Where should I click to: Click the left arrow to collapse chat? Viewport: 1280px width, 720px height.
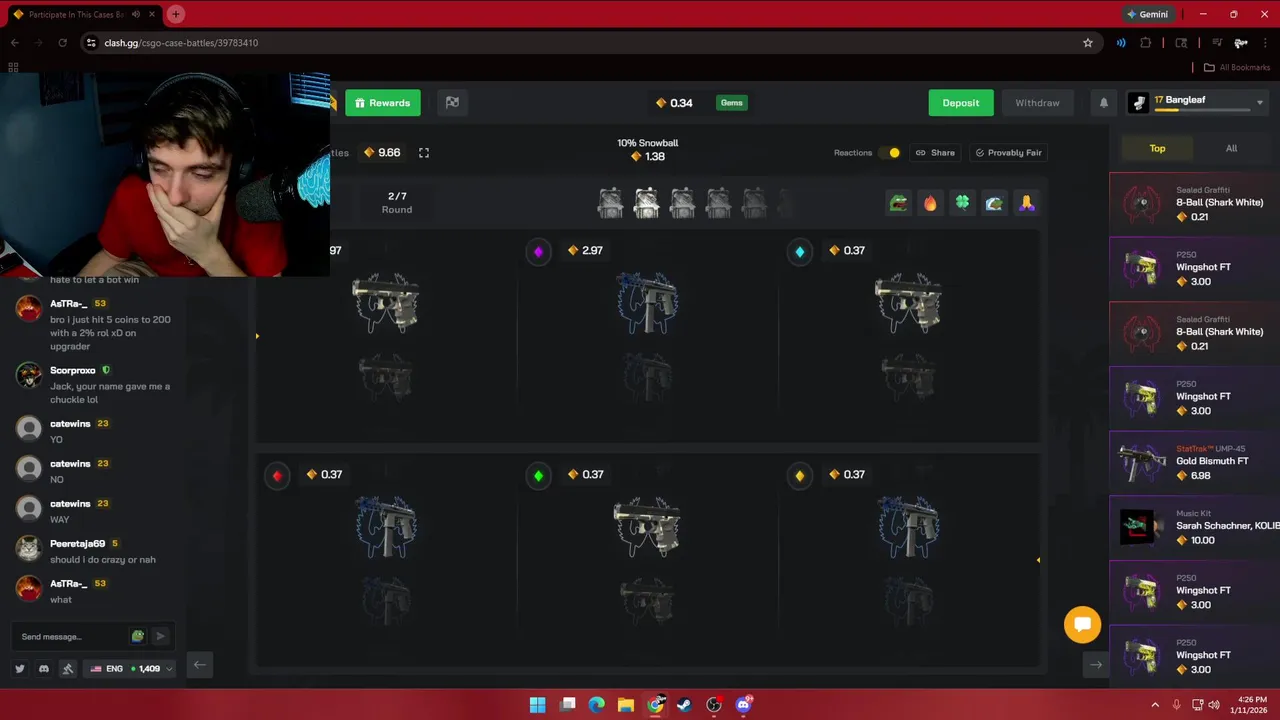point(199,665)
